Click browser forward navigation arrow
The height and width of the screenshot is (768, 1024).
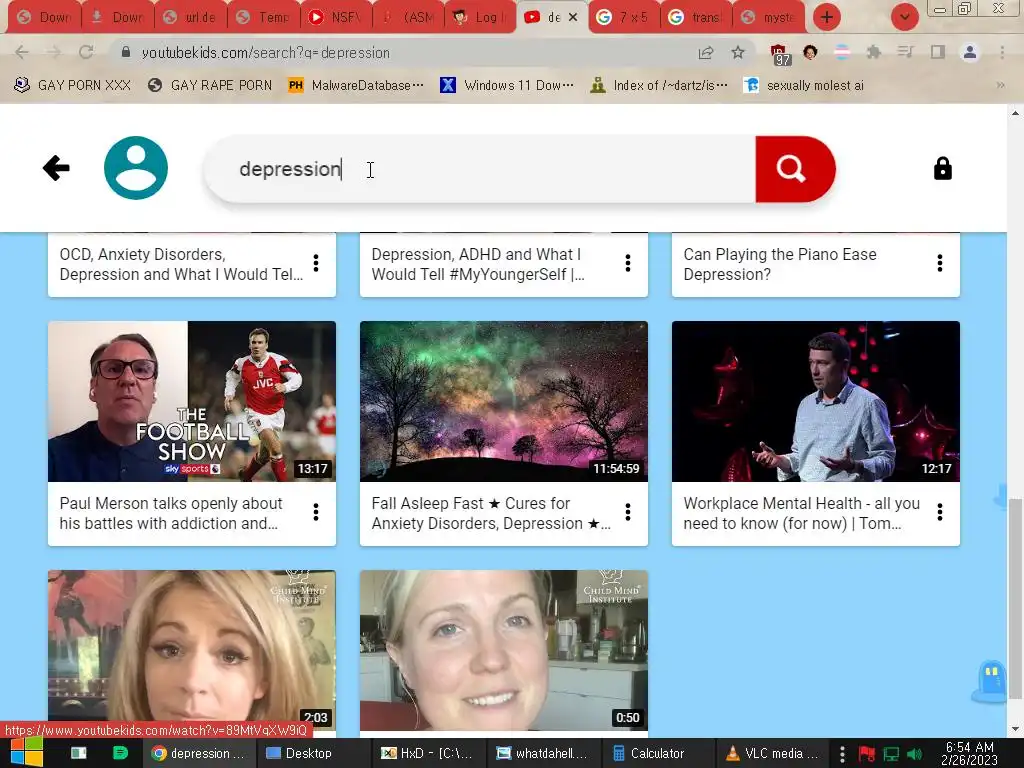pyautogui.click(x=54, y=52)
